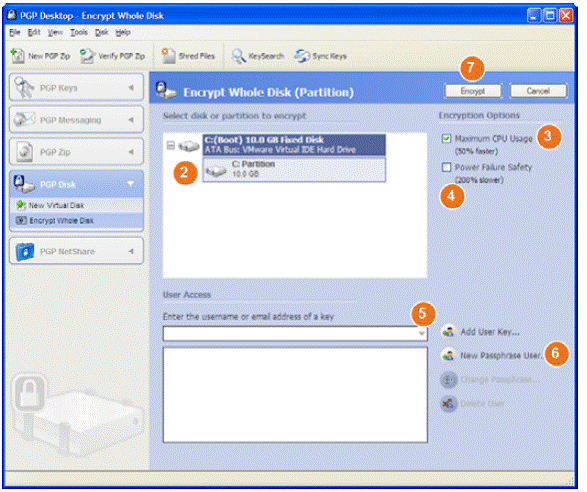The height and width of the screenshot is (492, 587).
Task: Click the PGP Disk panel icon
Action: [24, 184]
